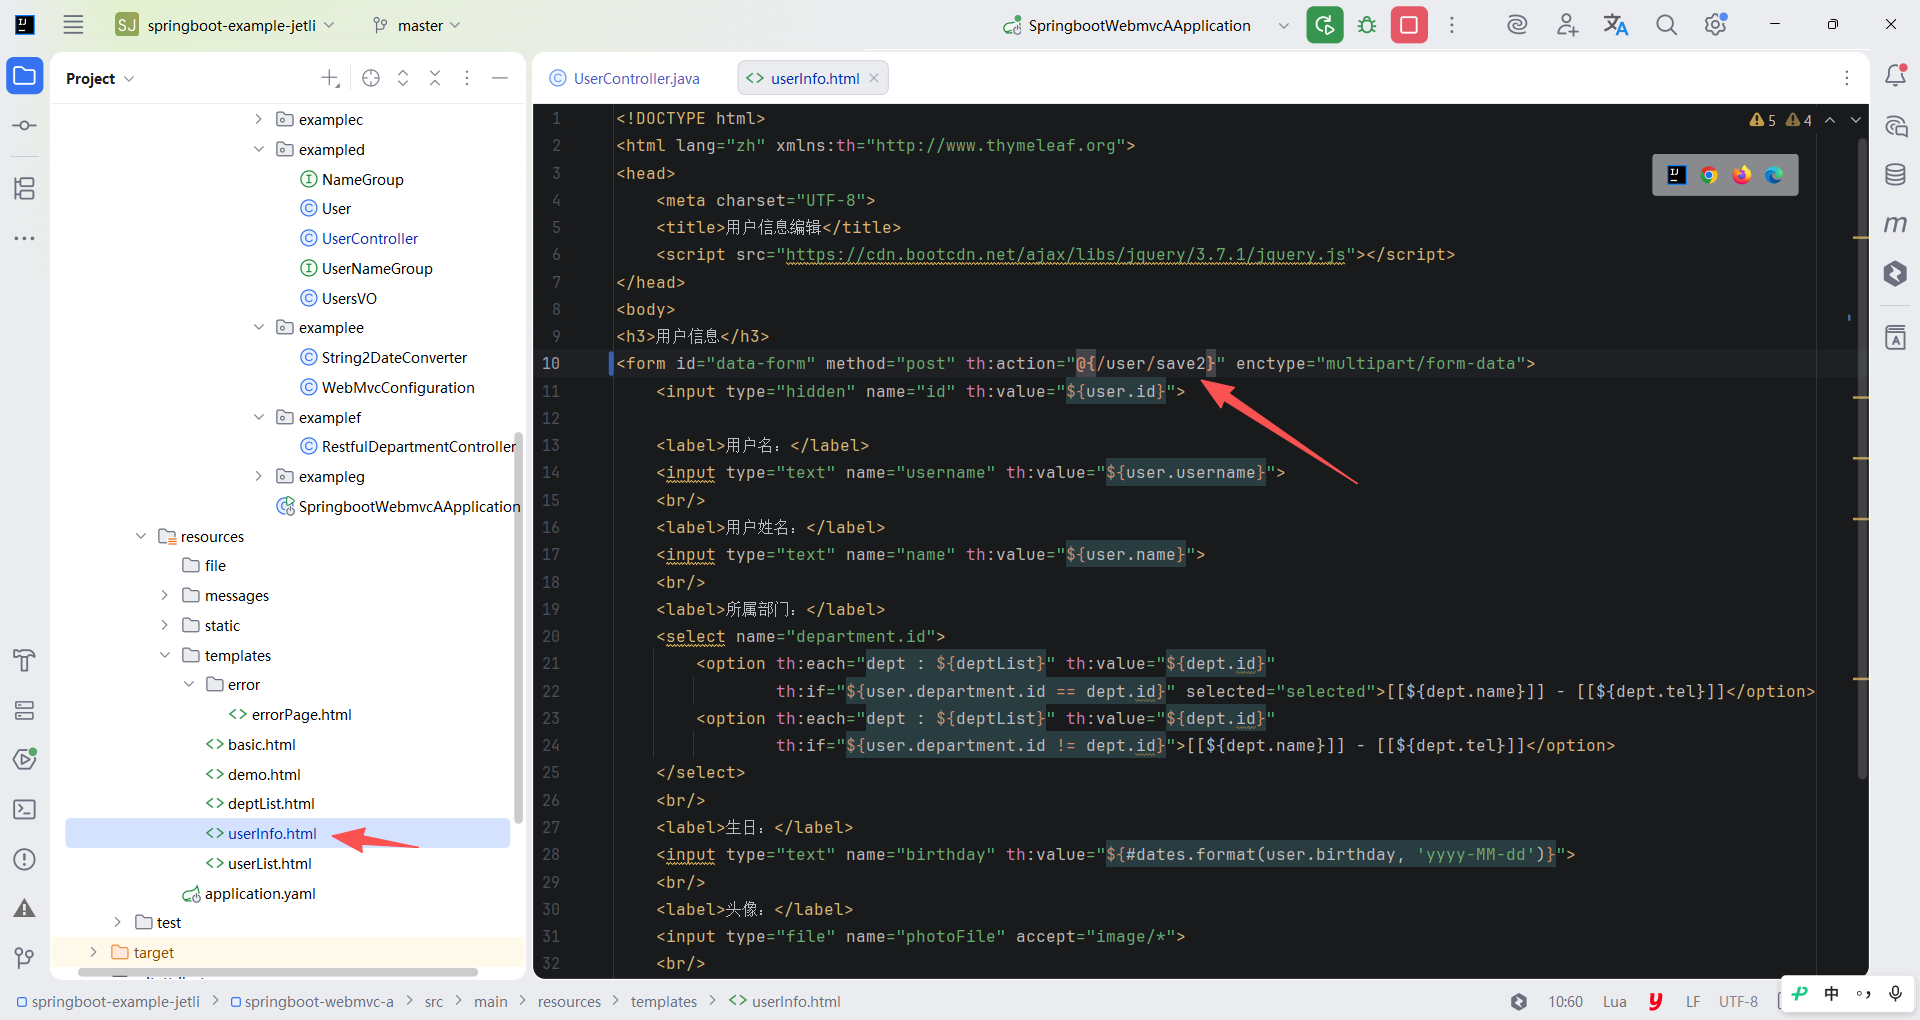Add new file or directory in Project
Image resolution: width=1920 pixels, height=1020 pixels.
pos(330,78)
